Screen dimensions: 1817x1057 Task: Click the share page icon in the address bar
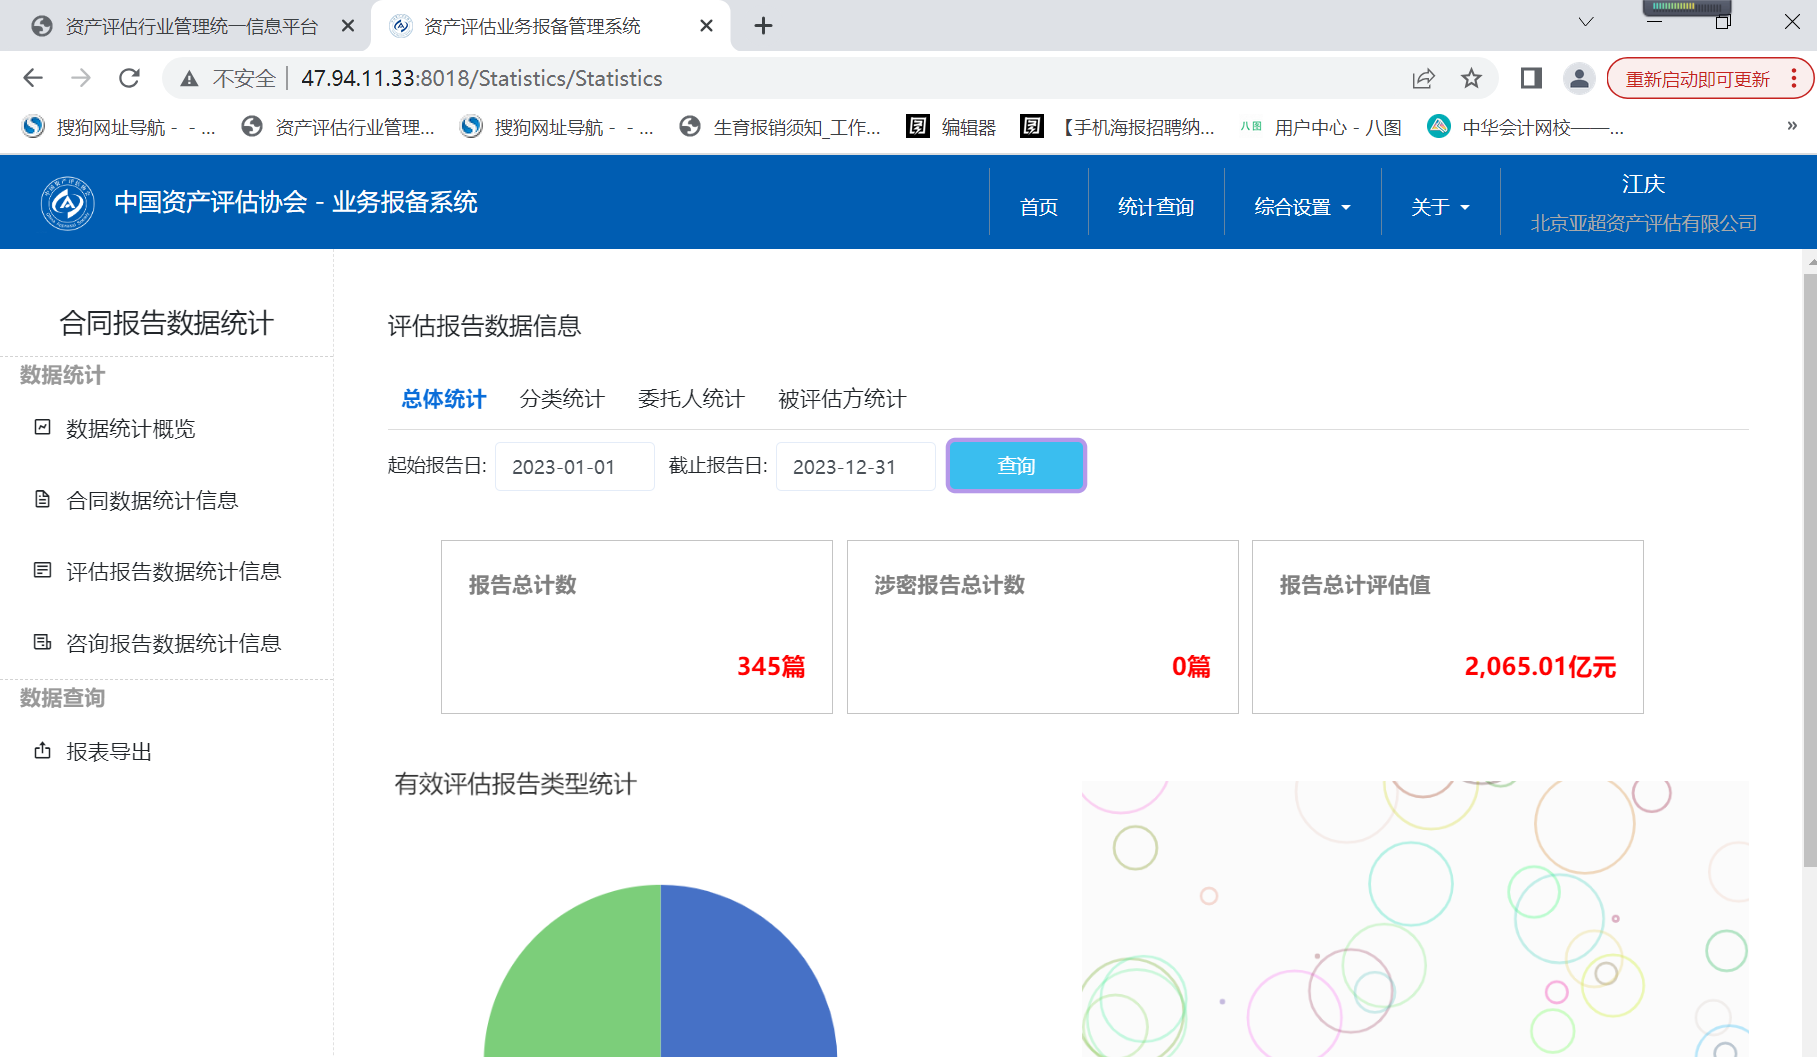click(1423, 78)
